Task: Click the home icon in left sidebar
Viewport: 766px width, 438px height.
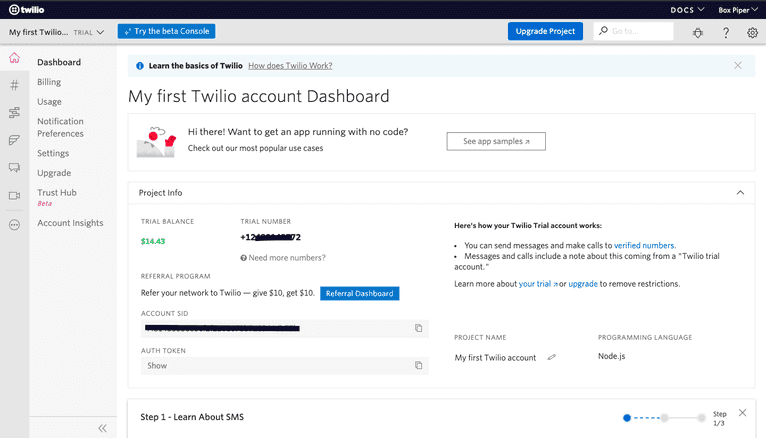Action: point(14,58)
